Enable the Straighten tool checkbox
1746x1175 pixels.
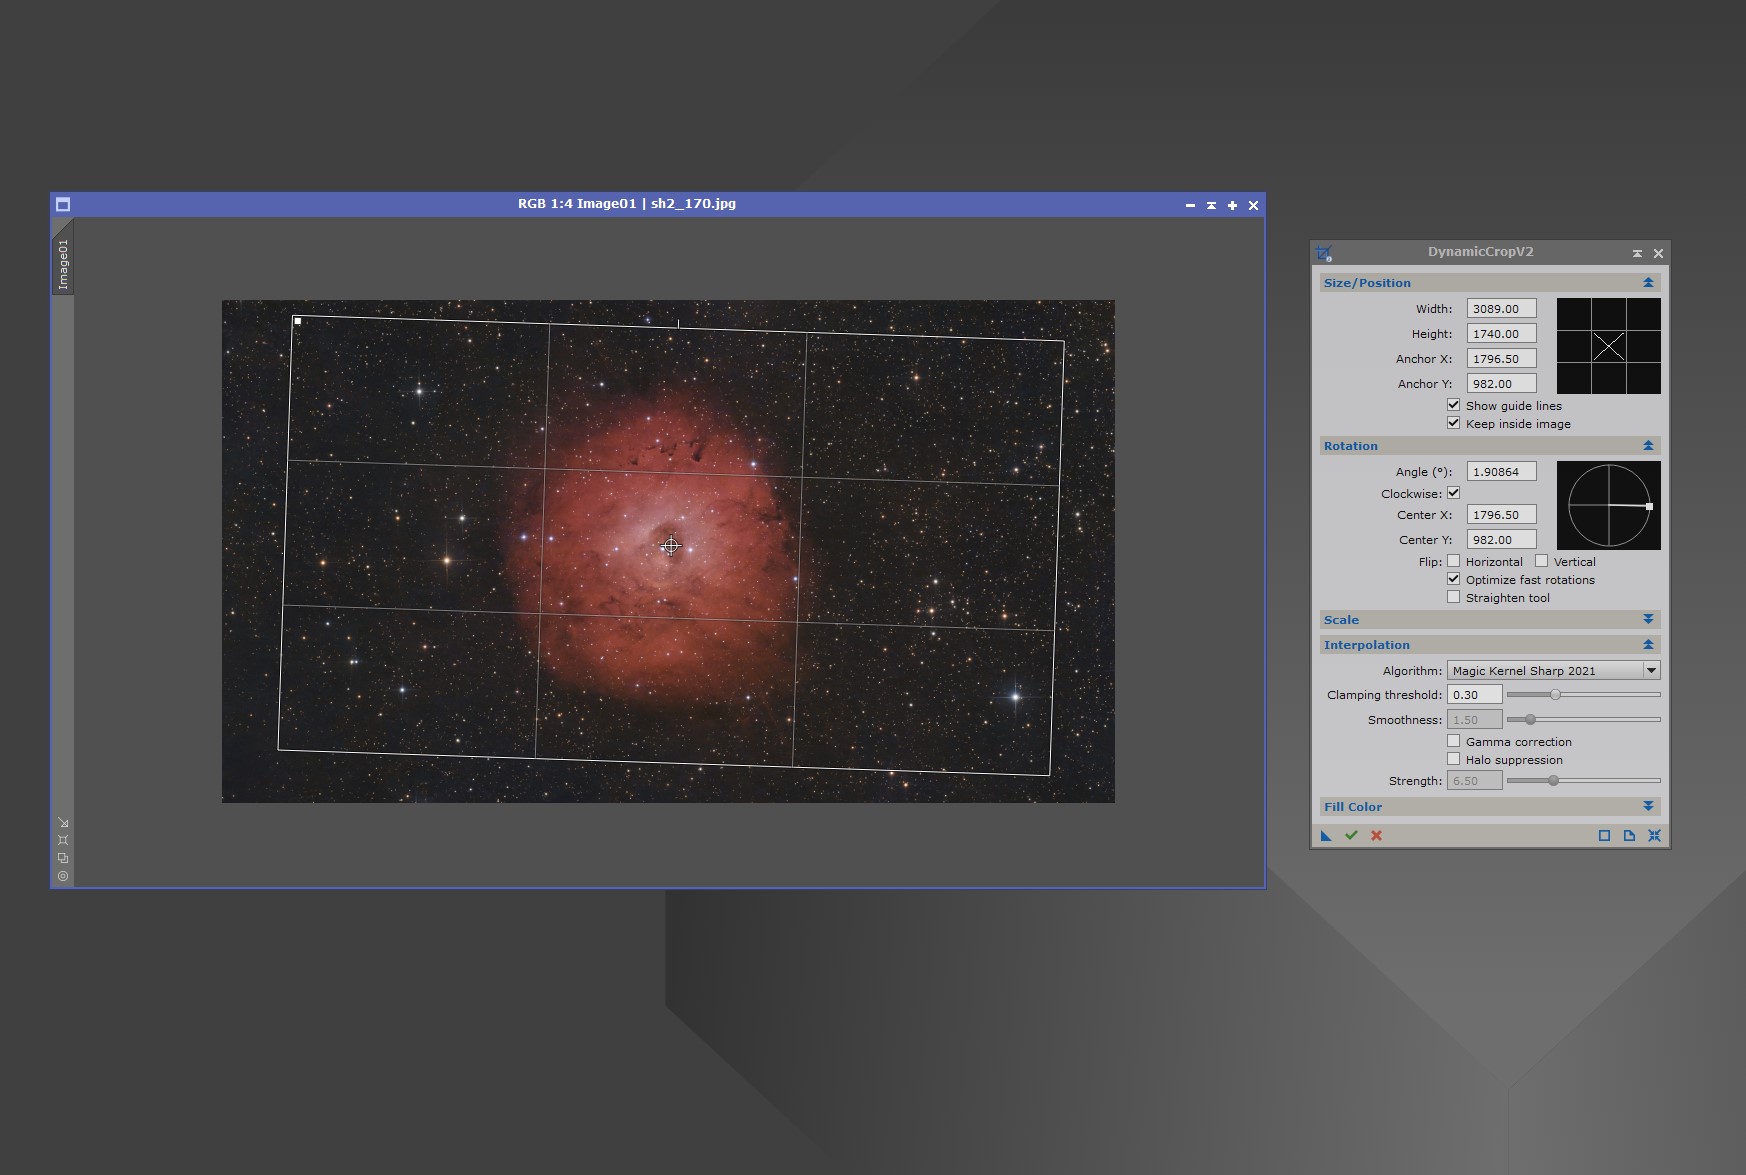pyautogui.click(x=1453, y=597)
